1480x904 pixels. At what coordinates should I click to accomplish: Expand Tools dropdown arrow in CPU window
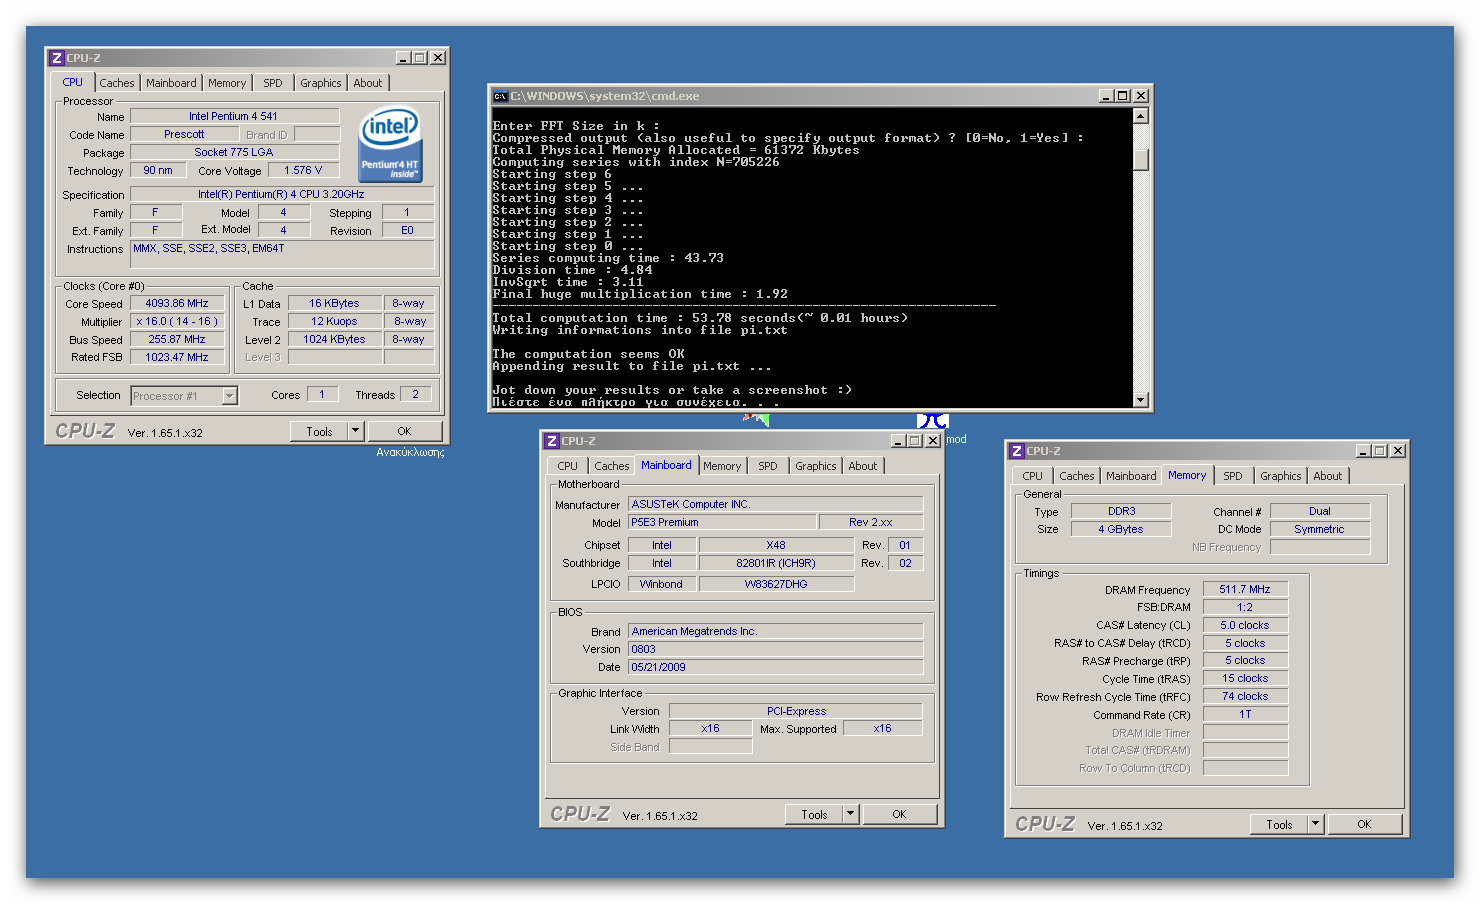coord(355,431)
